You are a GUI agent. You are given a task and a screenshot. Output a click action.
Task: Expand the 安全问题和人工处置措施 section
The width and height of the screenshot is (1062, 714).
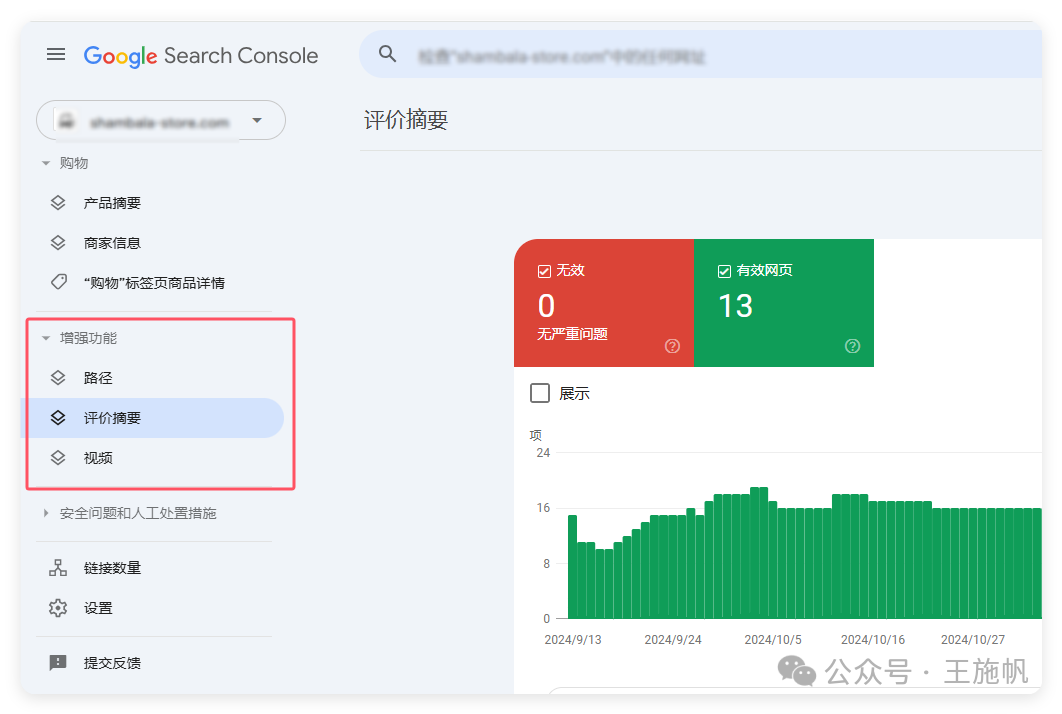tap(45, 512)
